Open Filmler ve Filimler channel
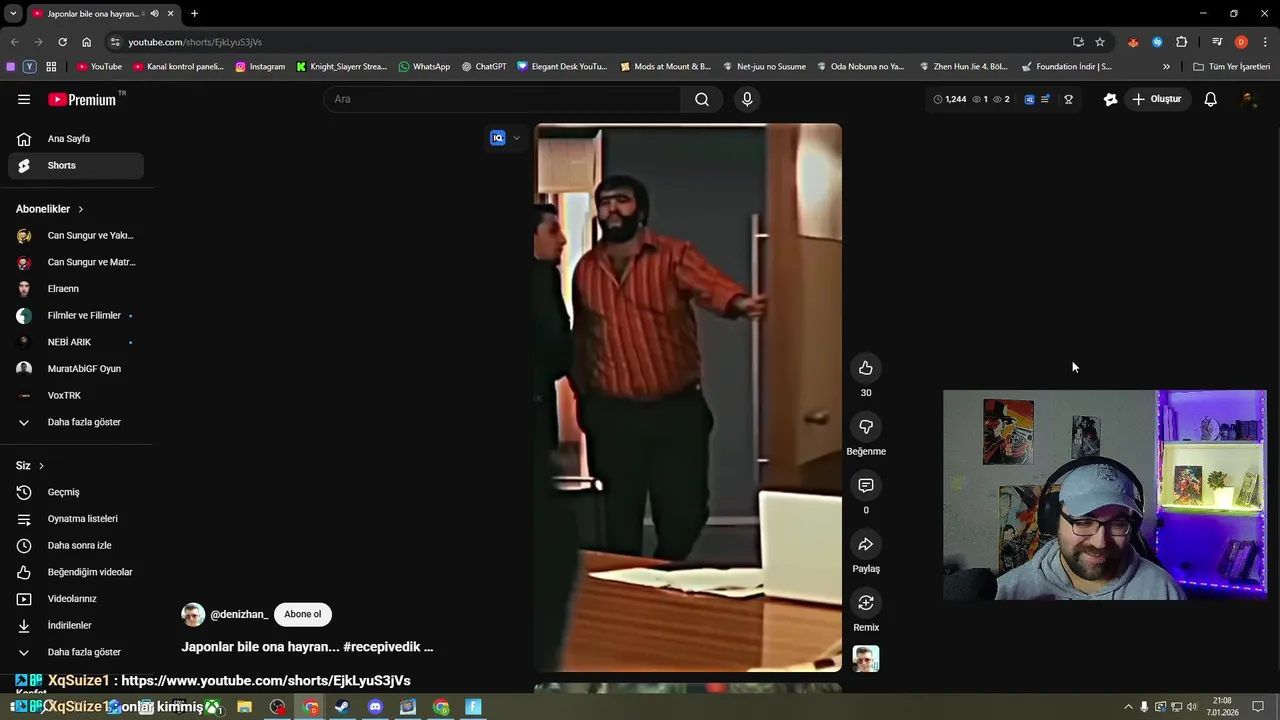This screenshot has height=720, width=1280. (76, 315)
